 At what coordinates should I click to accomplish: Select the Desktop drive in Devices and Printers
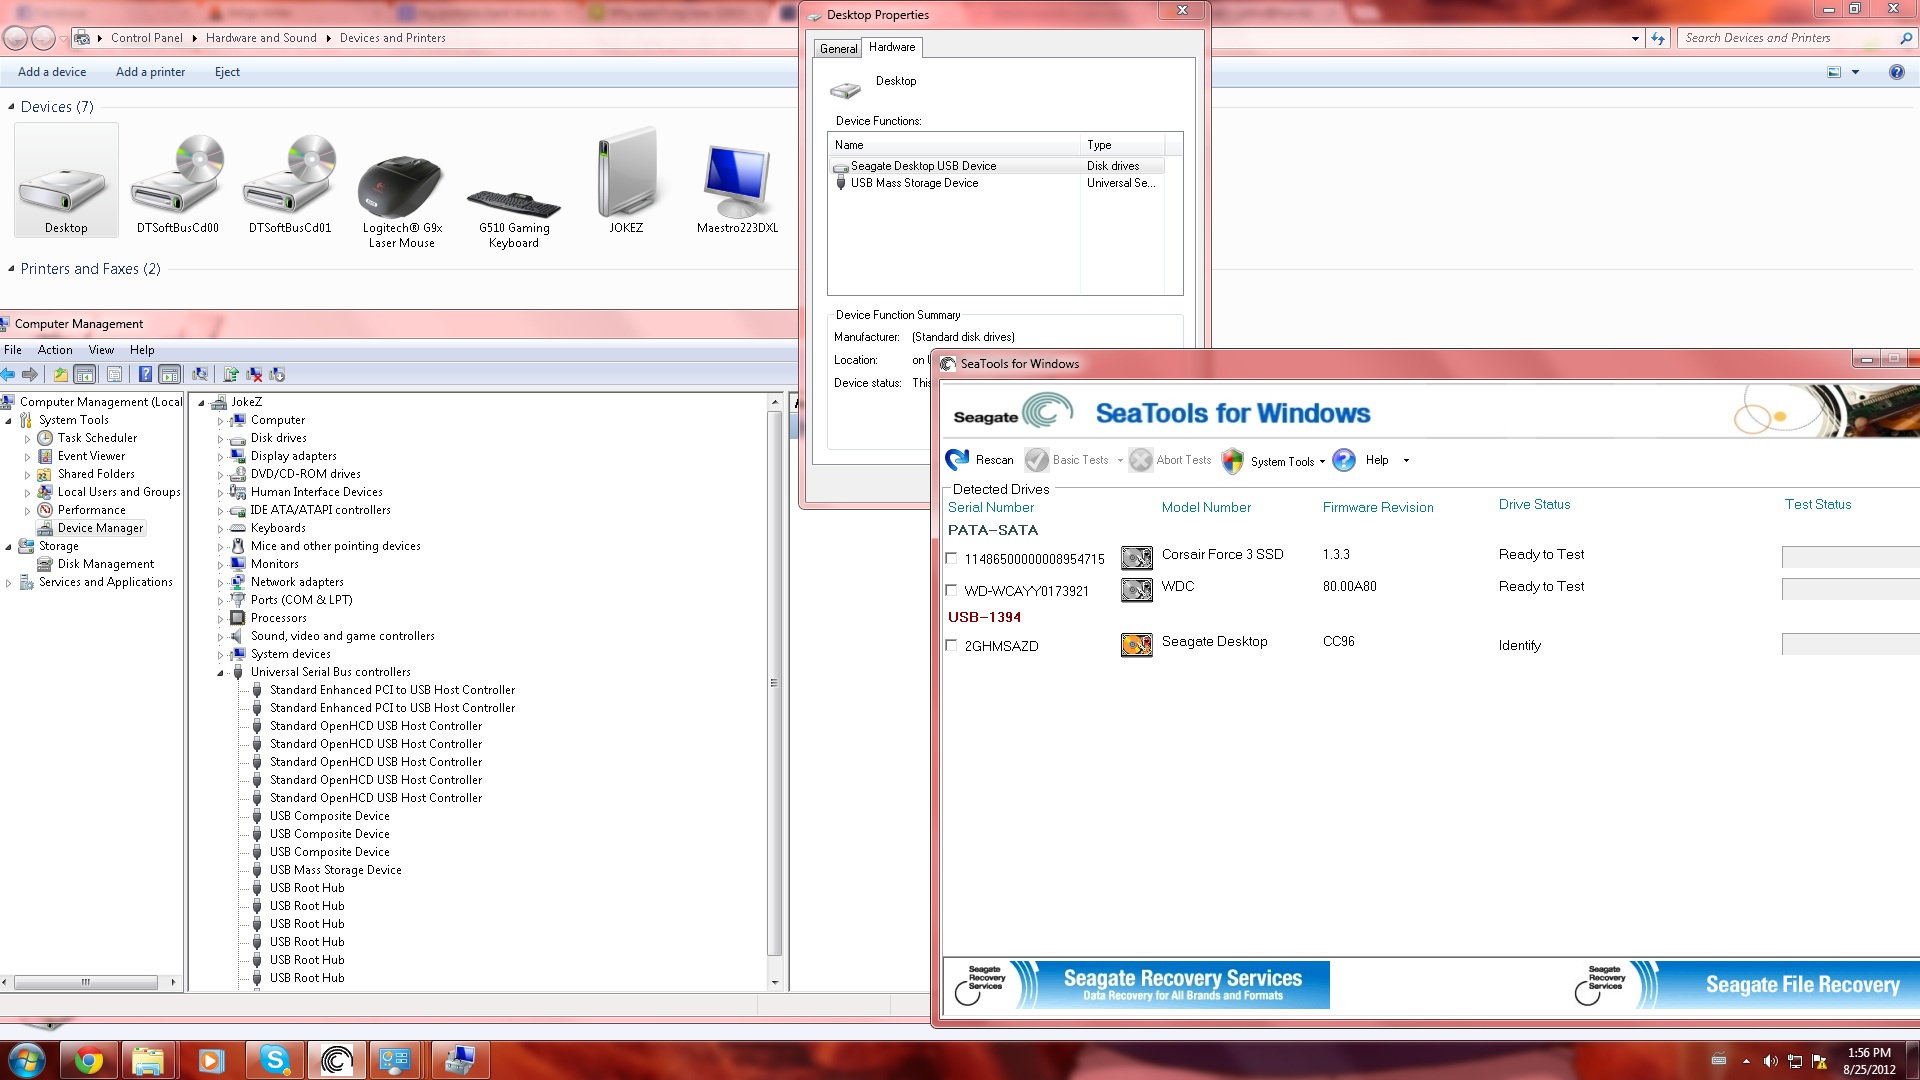66,181
